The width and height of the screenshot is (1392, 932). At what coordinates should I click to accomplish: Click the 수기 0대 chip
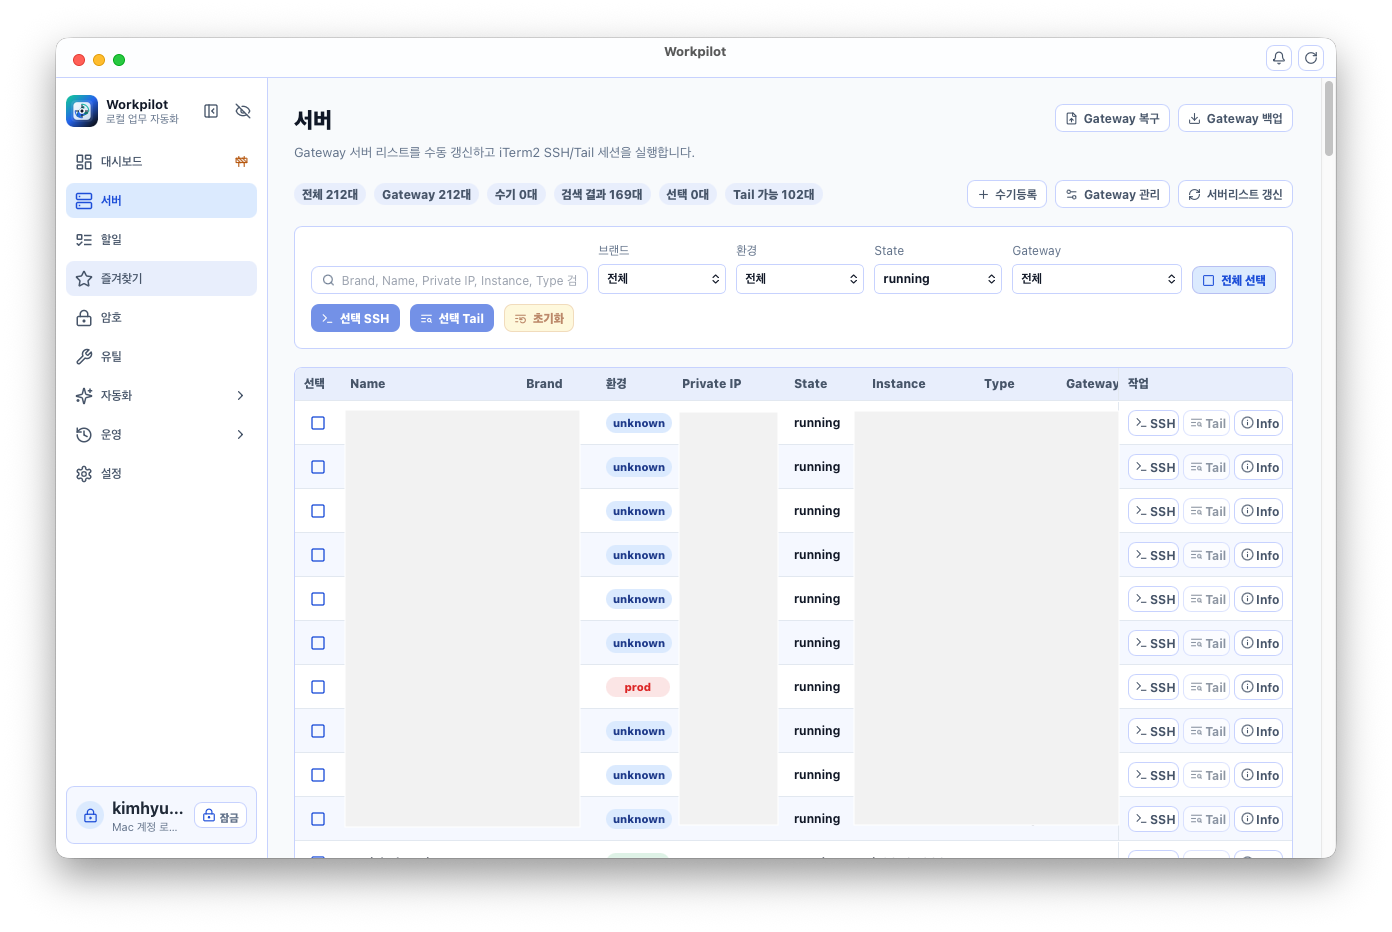(516, 194)
